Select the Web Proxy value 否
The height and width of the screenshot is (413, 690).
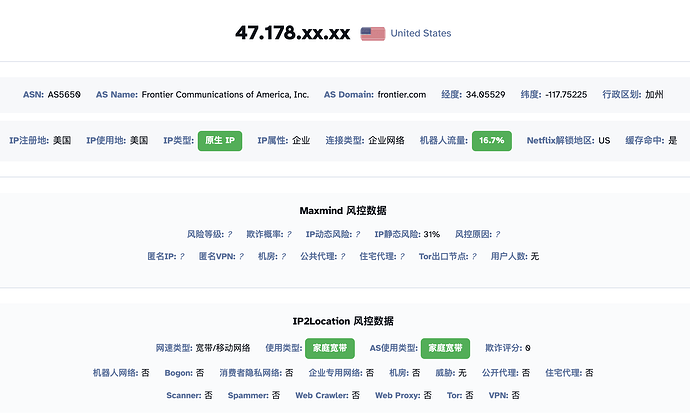coord(427,395)
